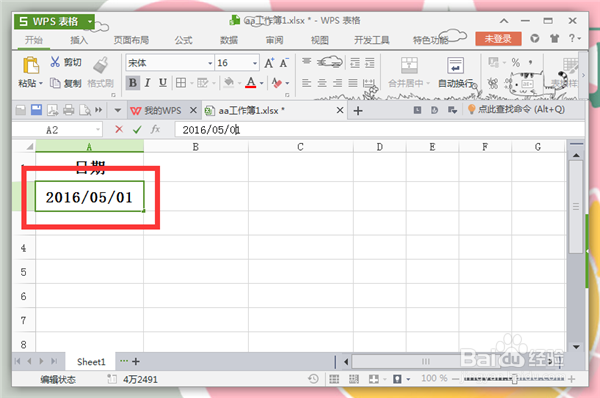Click the find command search box
The width and height of the screenshot is (600, 398).
517,110
